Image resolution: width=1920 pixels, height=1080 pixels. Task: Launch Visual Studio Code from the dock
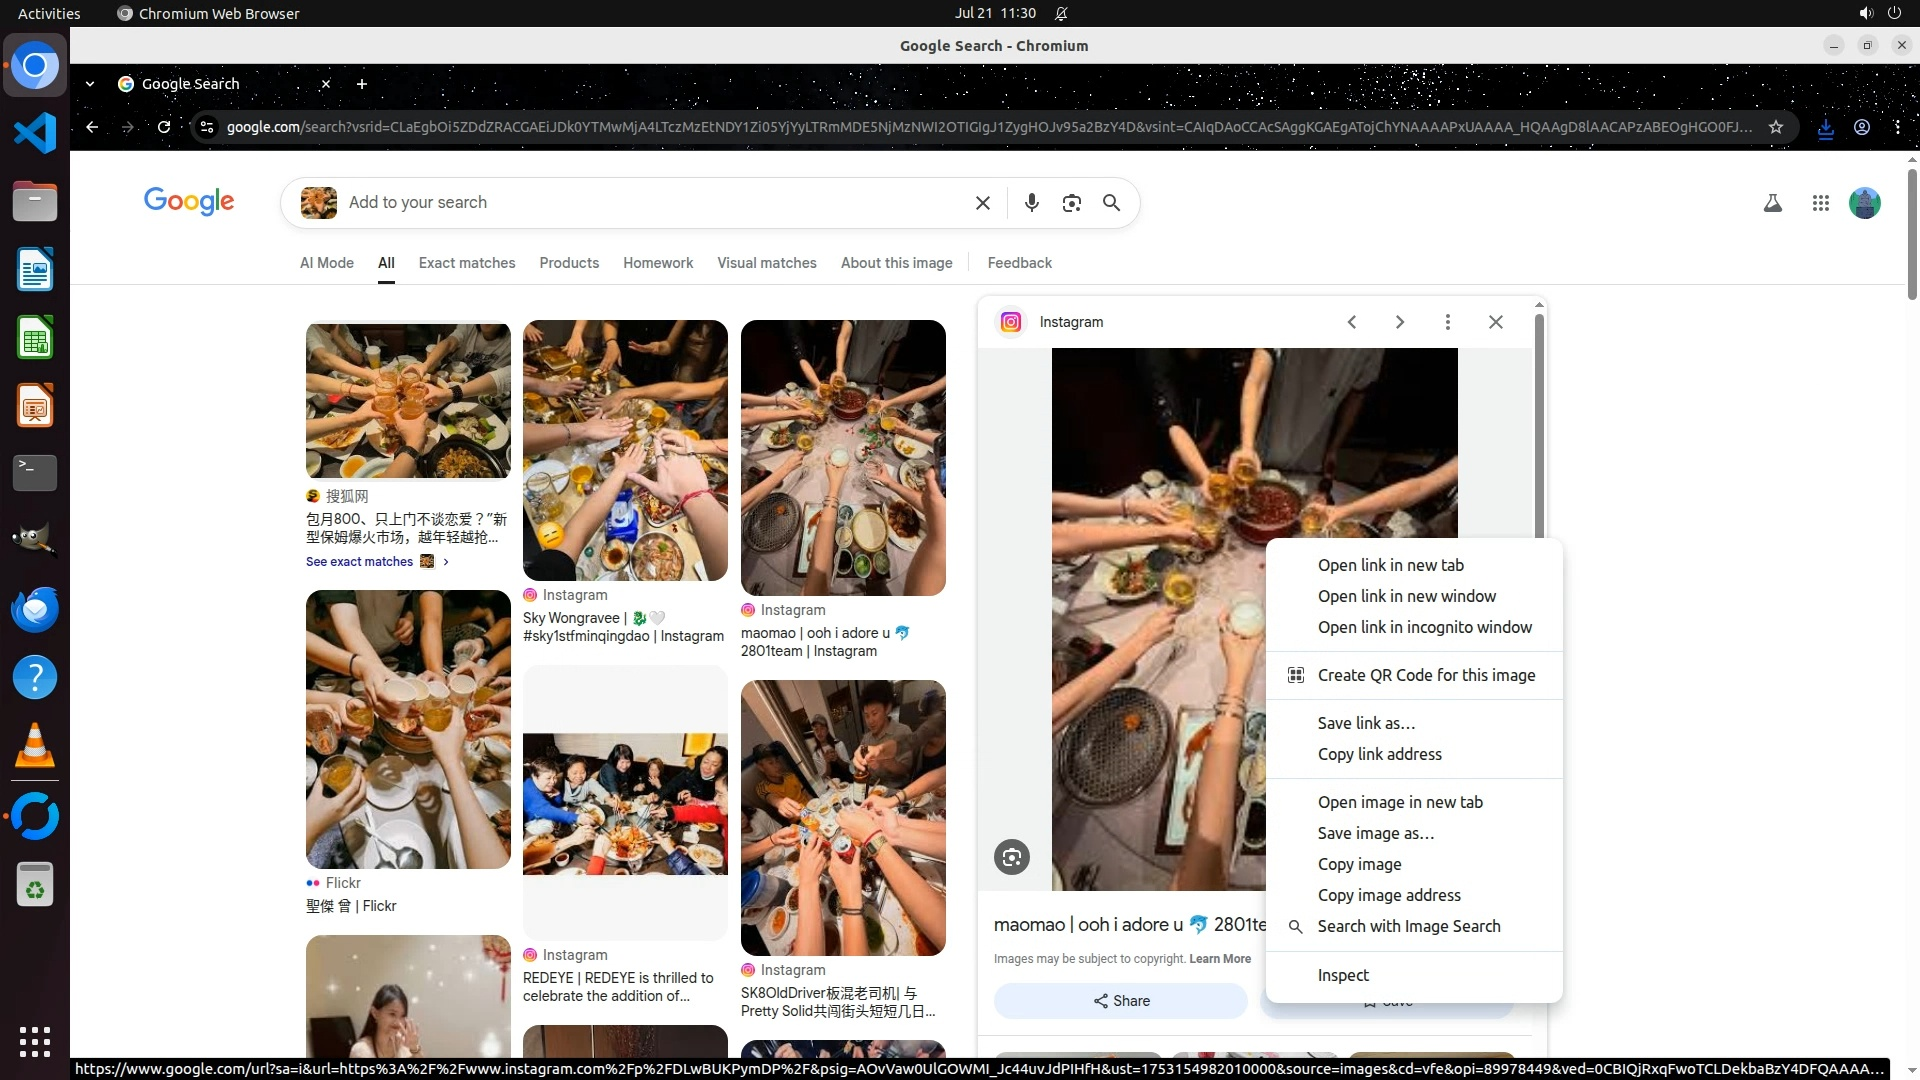(35, 133)
